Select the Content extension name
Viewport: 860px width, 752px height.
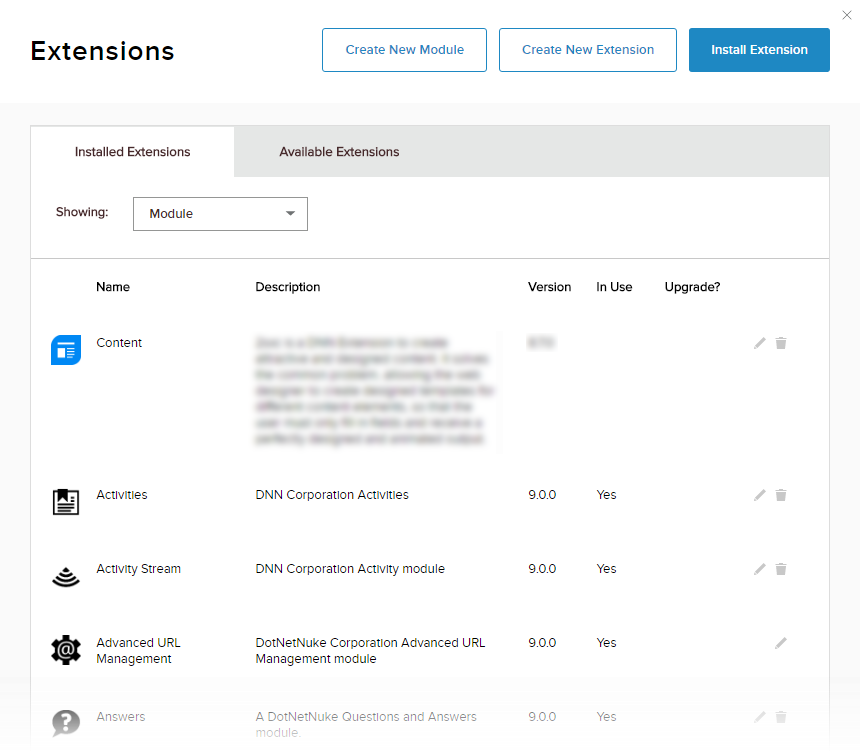119,343
